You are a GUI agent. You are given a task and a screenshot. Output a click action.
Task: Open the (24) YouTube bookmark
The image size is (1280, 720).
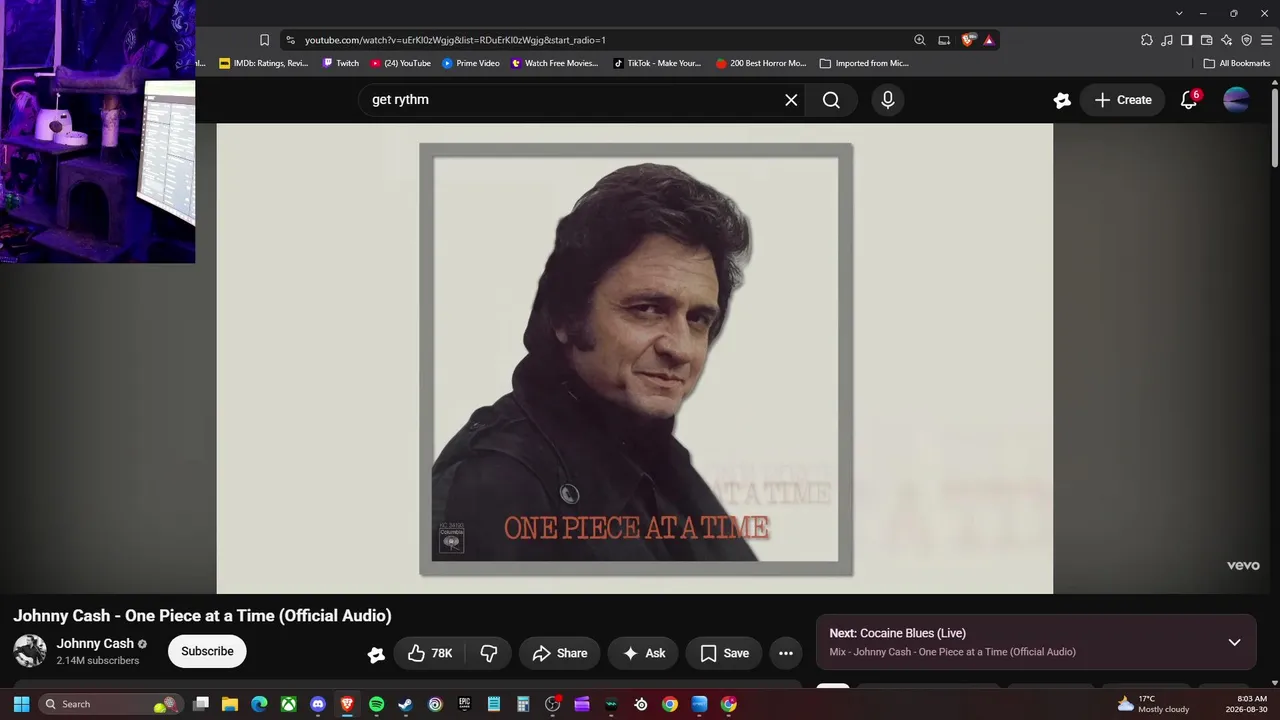coord(401,63)
